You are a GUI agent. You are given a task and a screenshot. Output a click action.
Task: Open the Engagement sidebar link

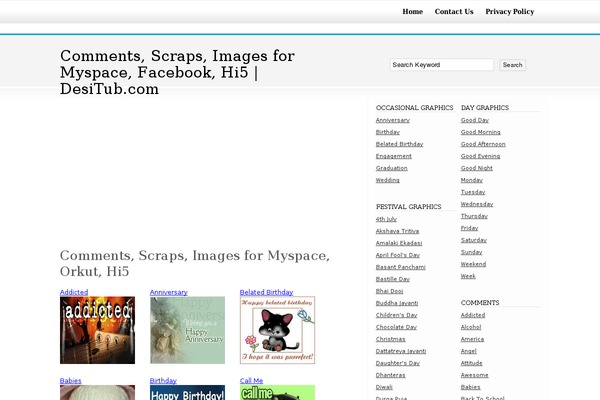click(x=394, y=156)
